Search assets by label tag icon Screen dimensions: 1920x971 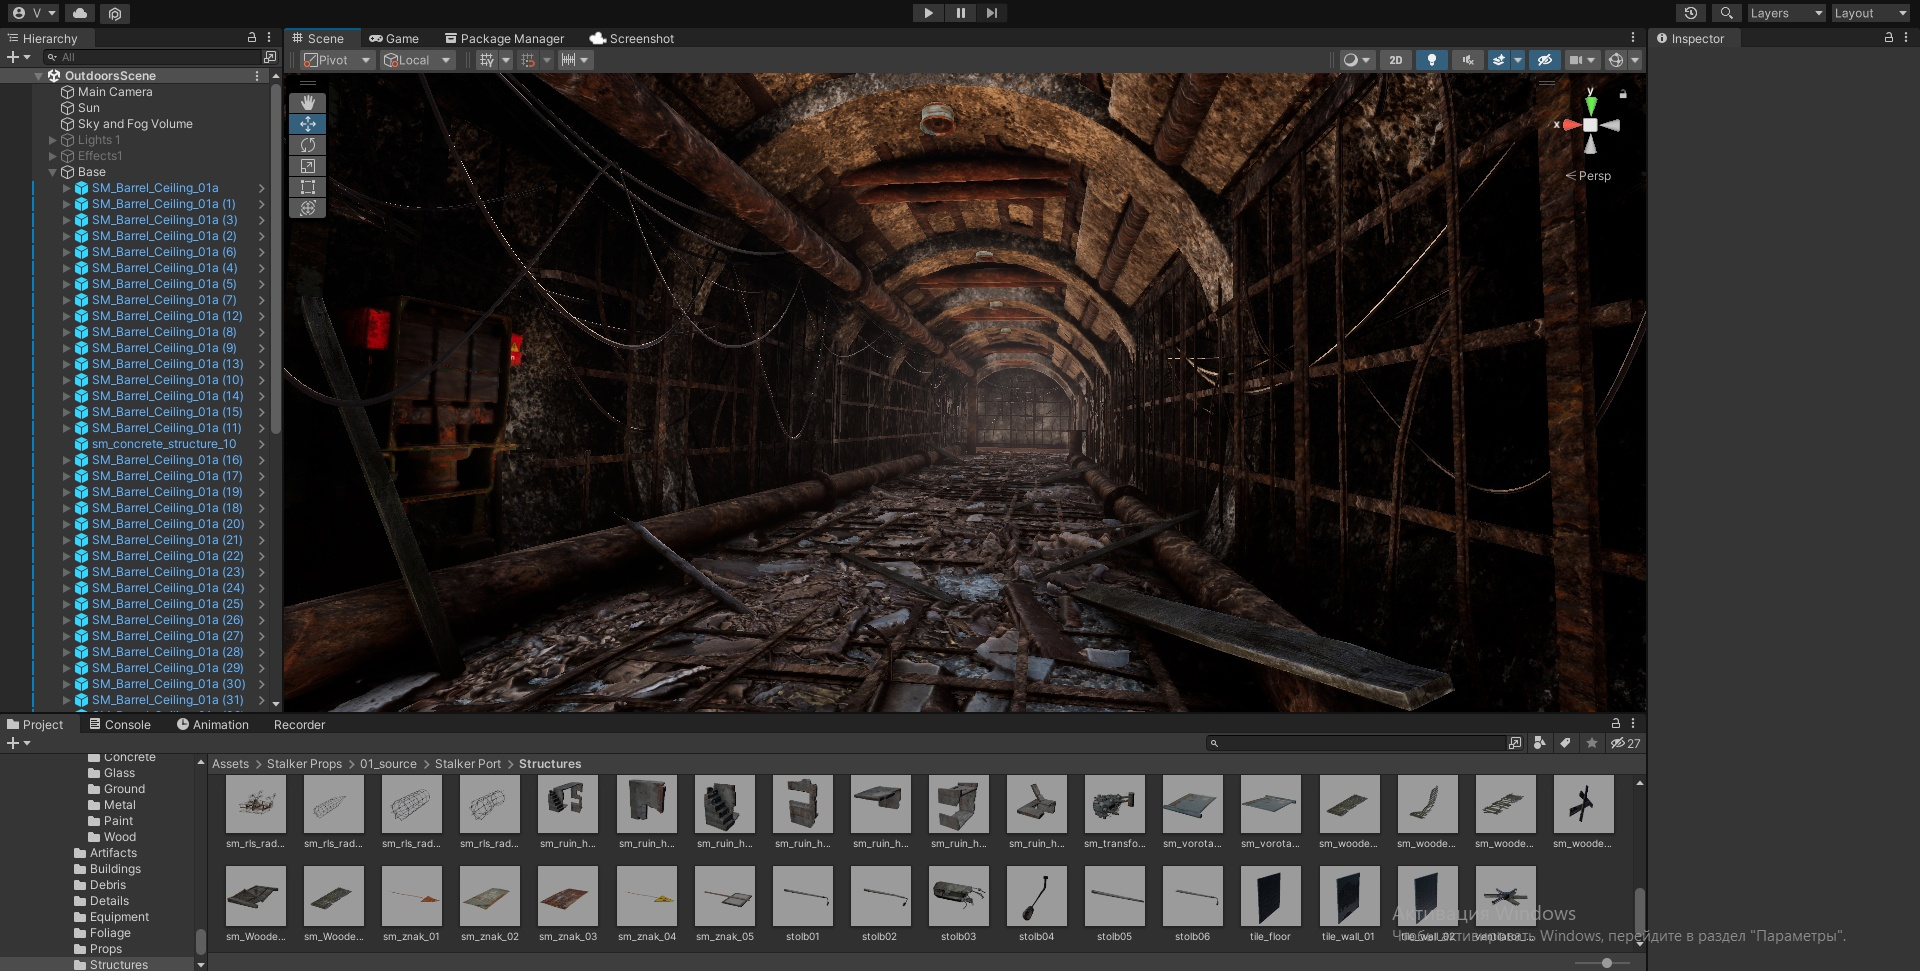(x=1565, y=743)
